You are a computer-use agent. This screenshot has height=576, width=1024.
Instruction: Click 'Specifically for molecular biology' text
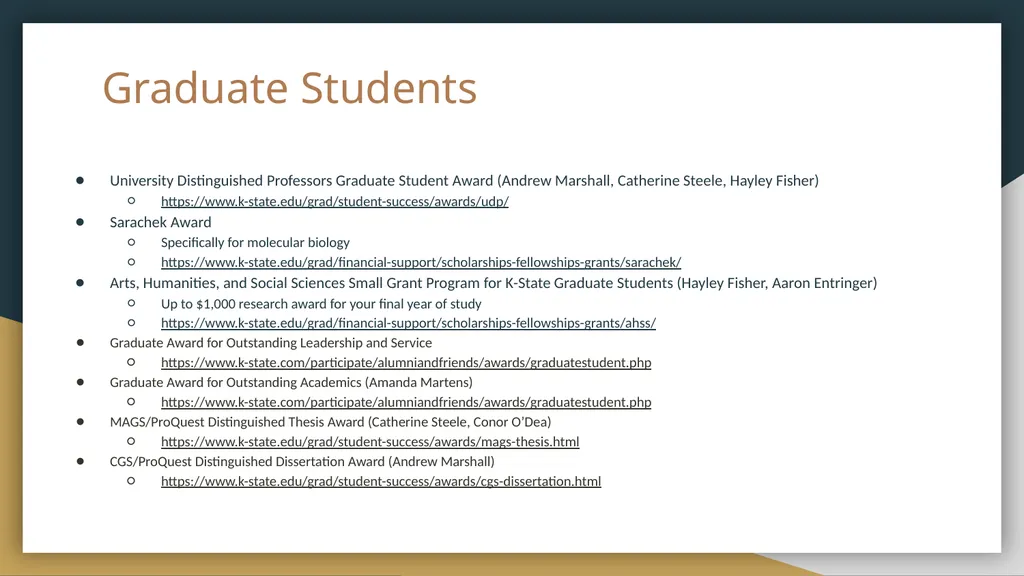pyautogui.click(x=255, y=242)
